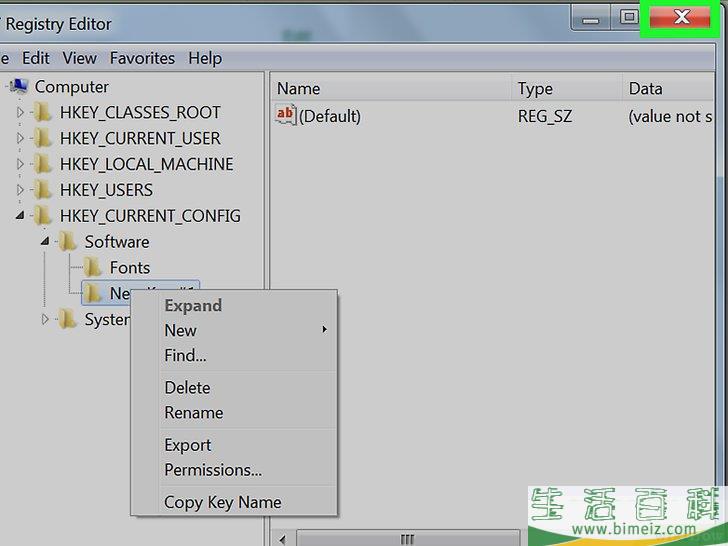This screenshot has height=546, width=728.
Task: Select the HKEY_CURRENT_CONFIG label
Action: point(150,216)
